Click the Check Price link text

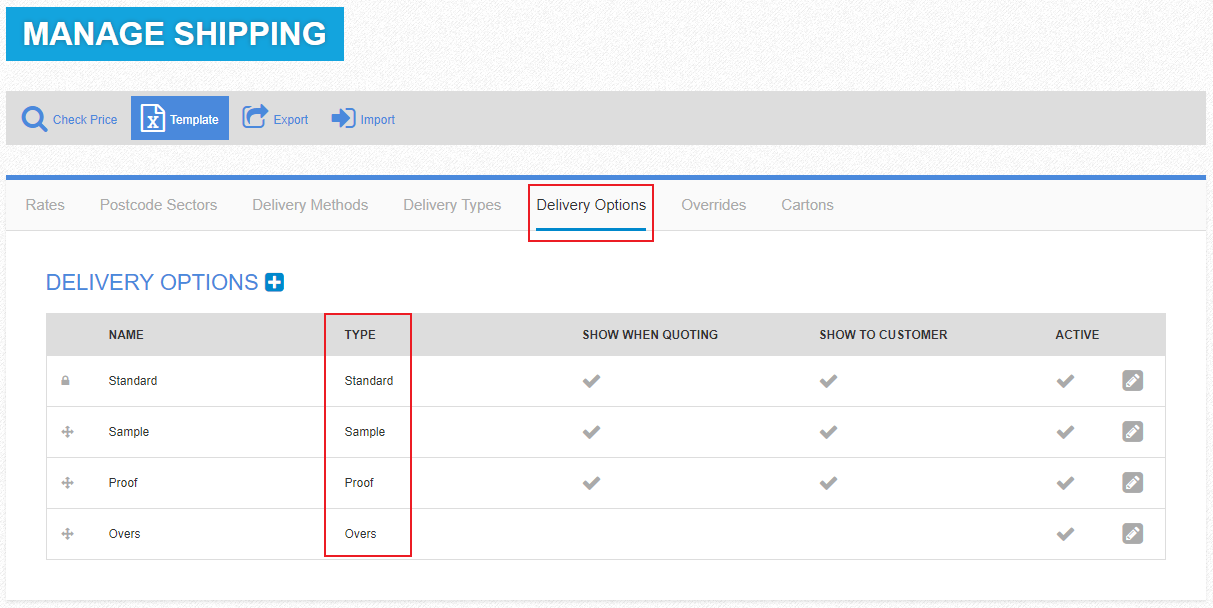[85, 120]
